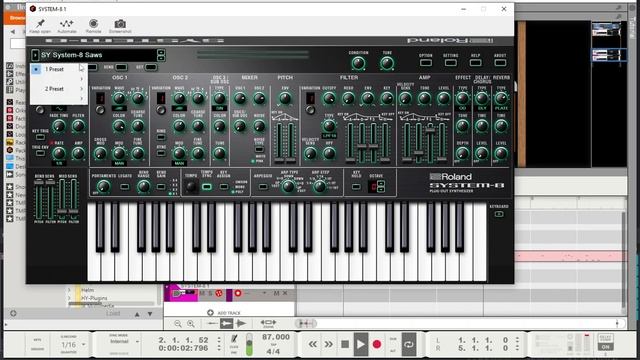640x360 pixels.
Task: Click the transport Stop button
Action: (345, 344)
